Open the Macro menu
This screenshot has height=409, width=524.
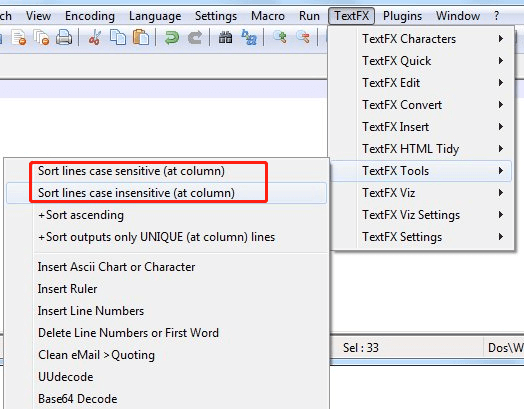click(x=268, y=16)
